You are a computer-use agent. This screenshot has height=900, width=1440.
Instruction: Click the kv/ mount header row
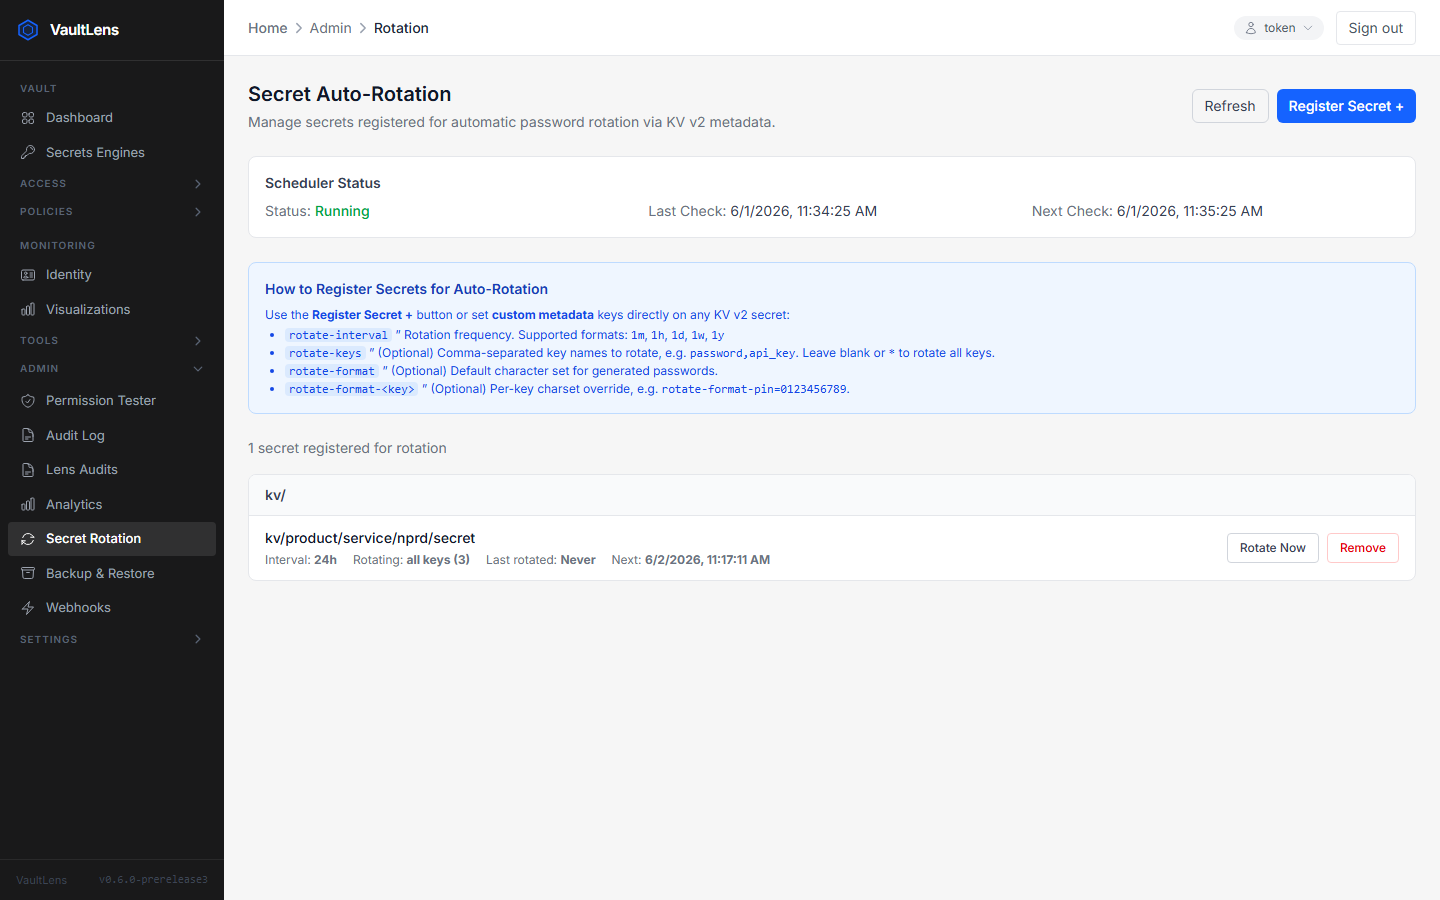832,495
